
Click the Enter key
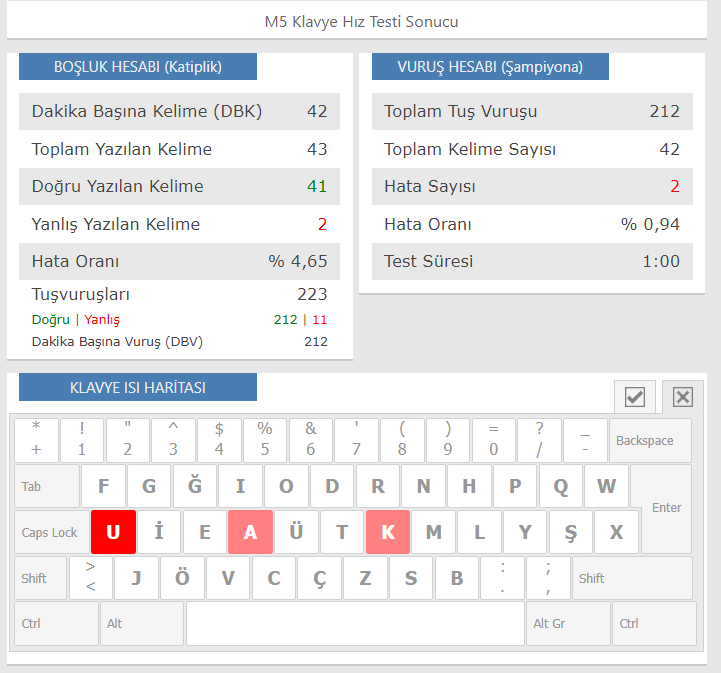coord(666,508)
